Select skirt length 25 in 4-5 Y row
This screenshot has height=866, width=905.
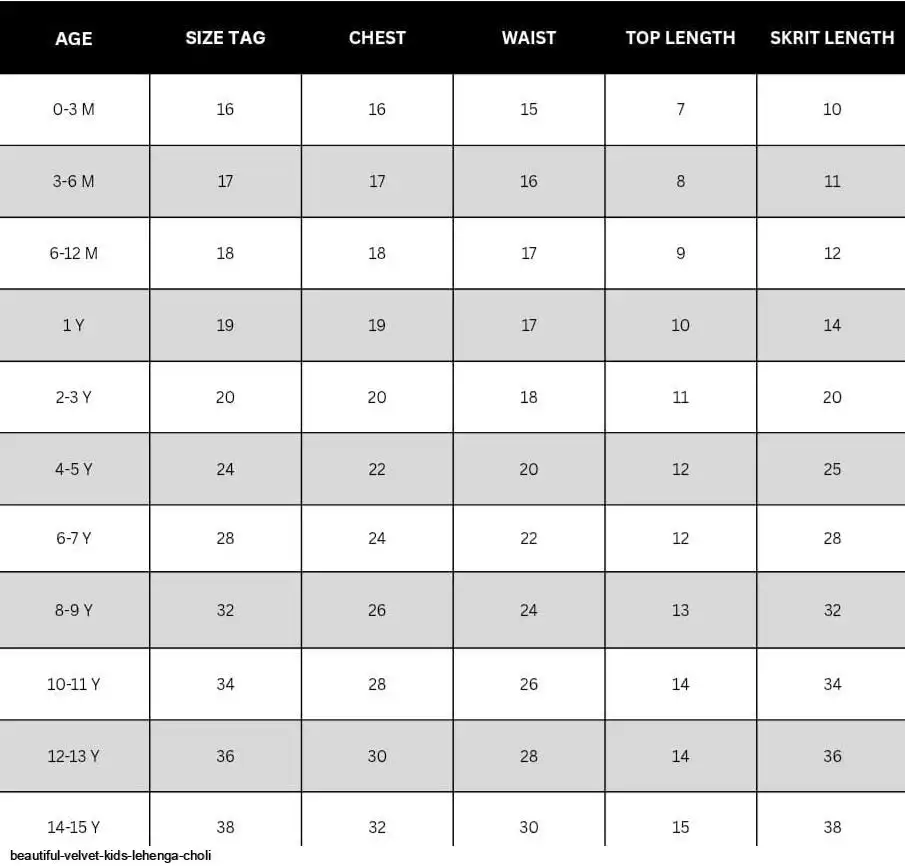coord(832,469)
